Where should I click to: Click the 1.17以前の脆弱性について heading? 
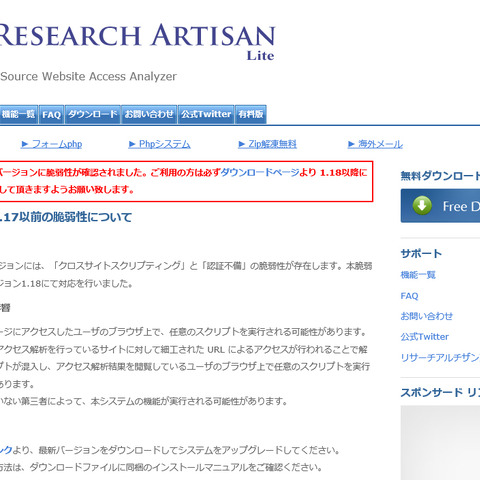point(66,217)
